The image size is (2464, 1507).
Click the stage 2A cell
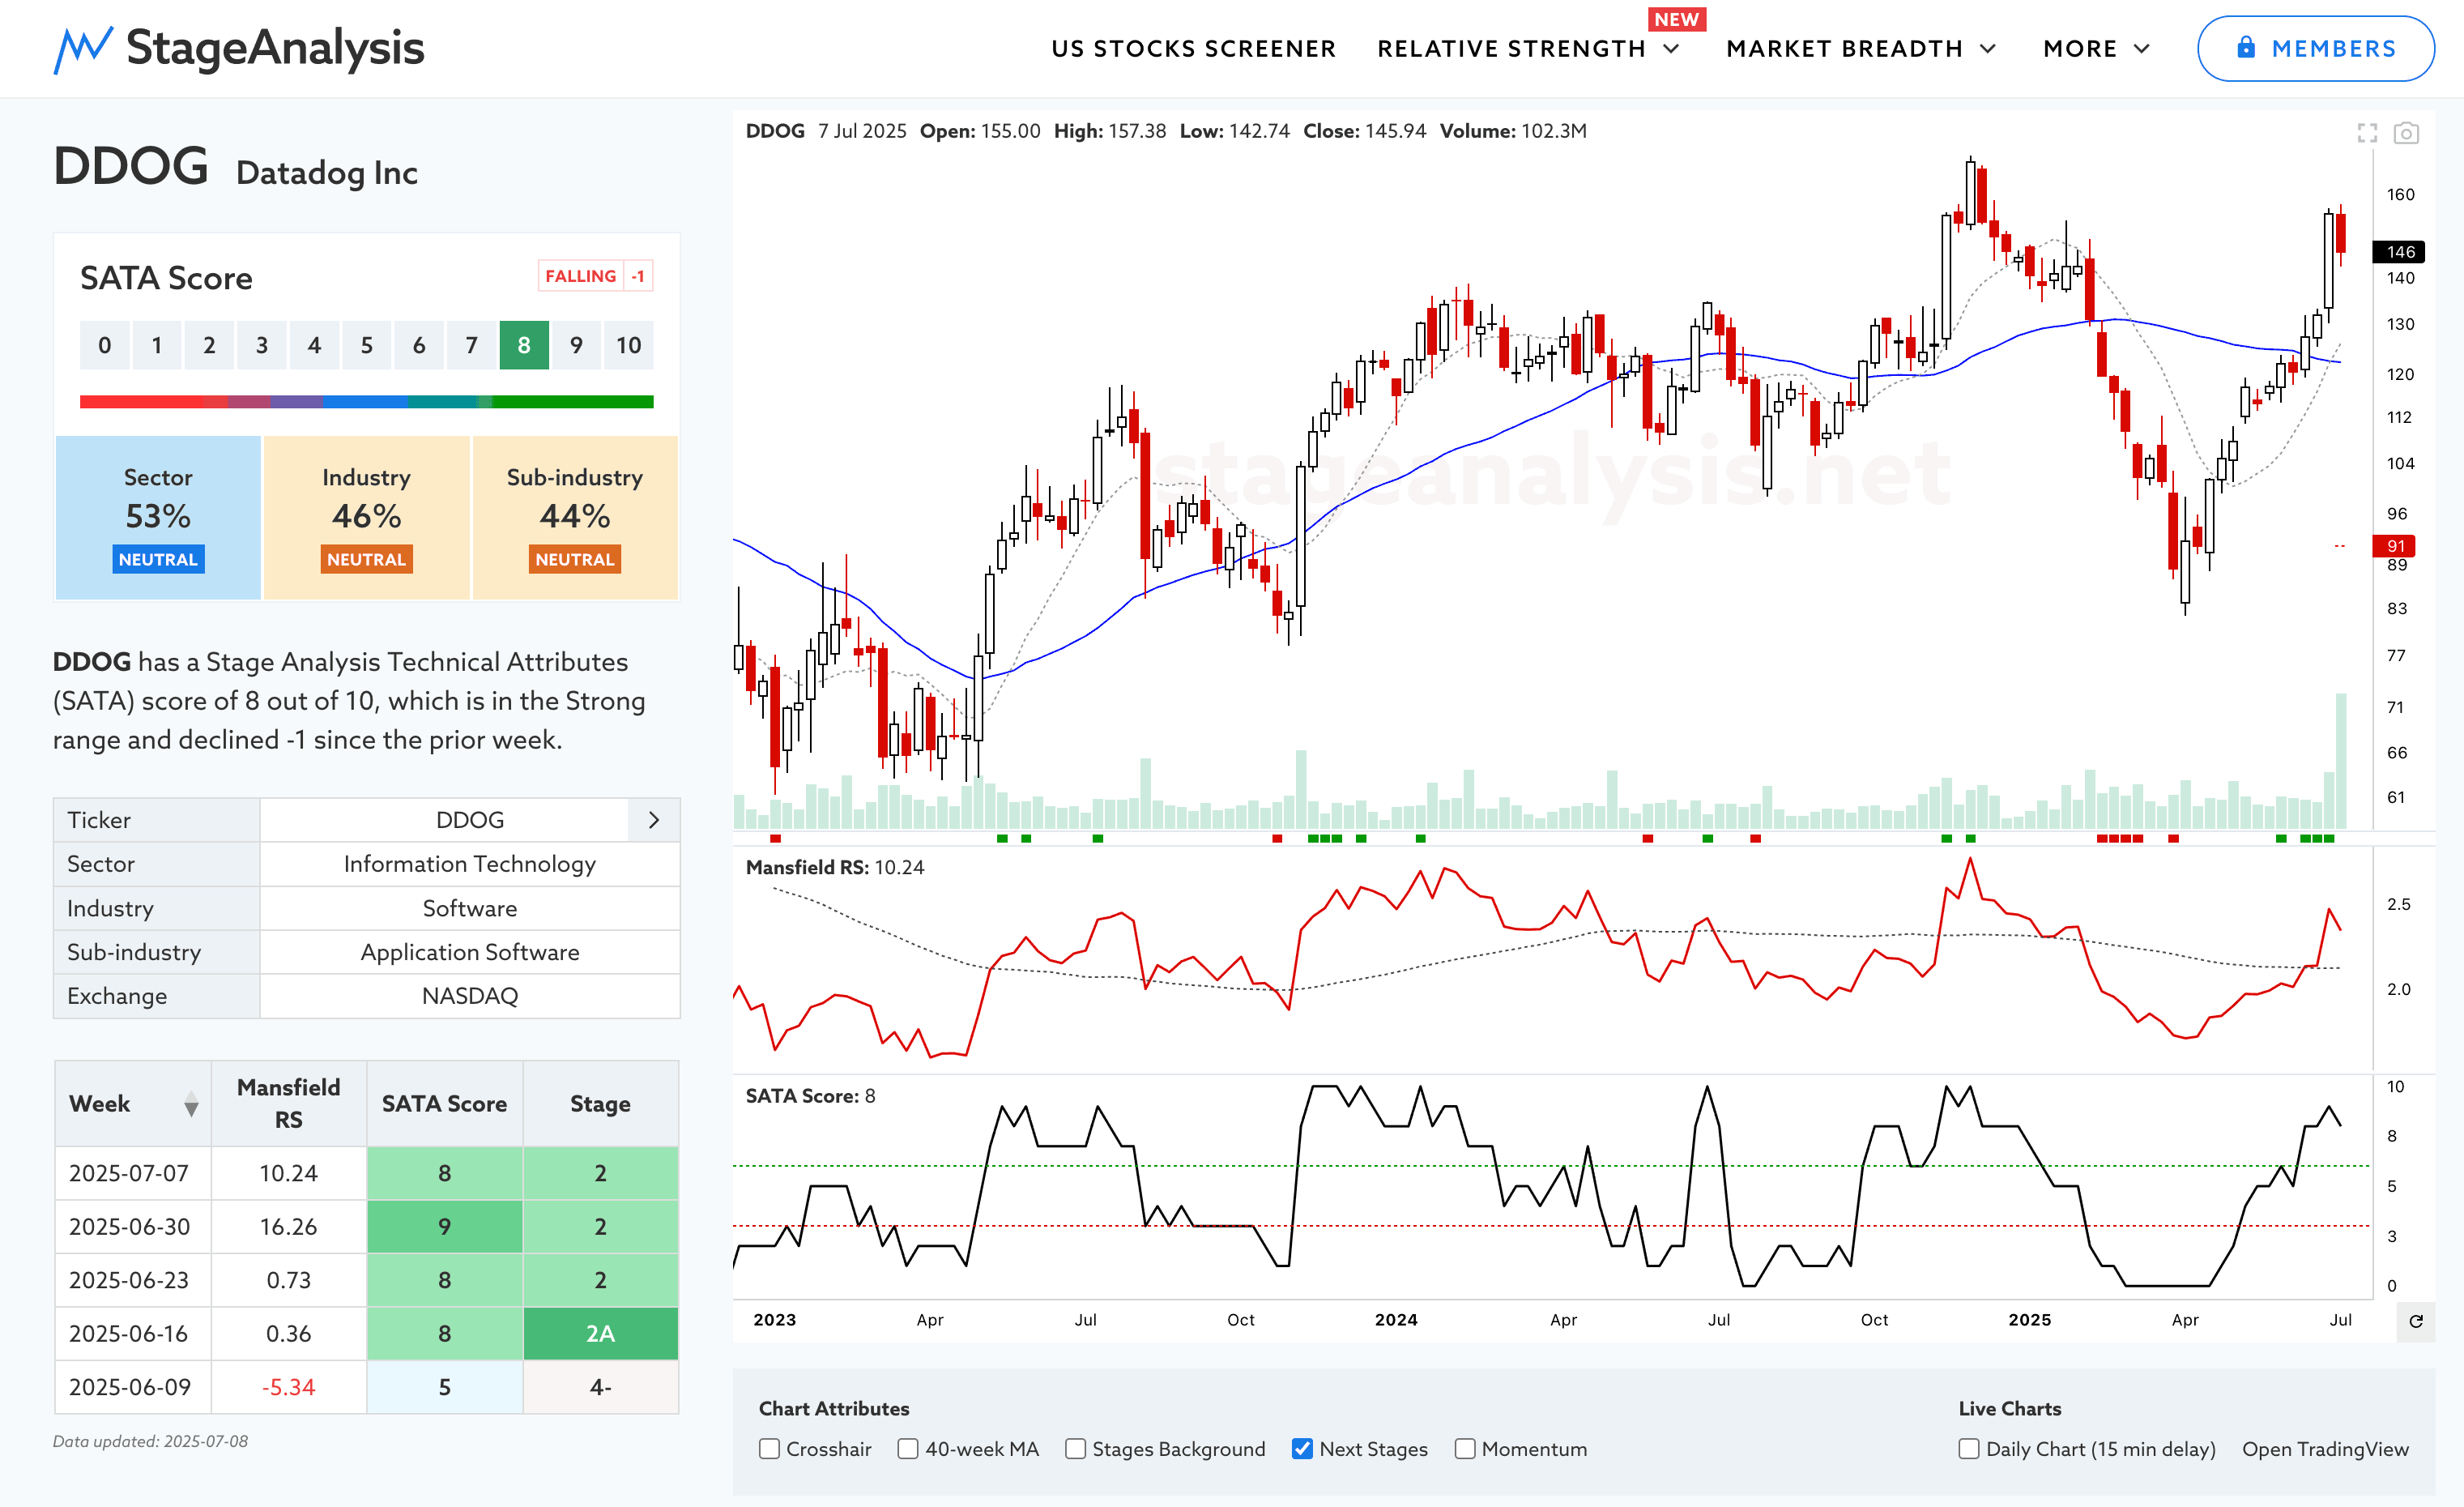click(601, 1334)
